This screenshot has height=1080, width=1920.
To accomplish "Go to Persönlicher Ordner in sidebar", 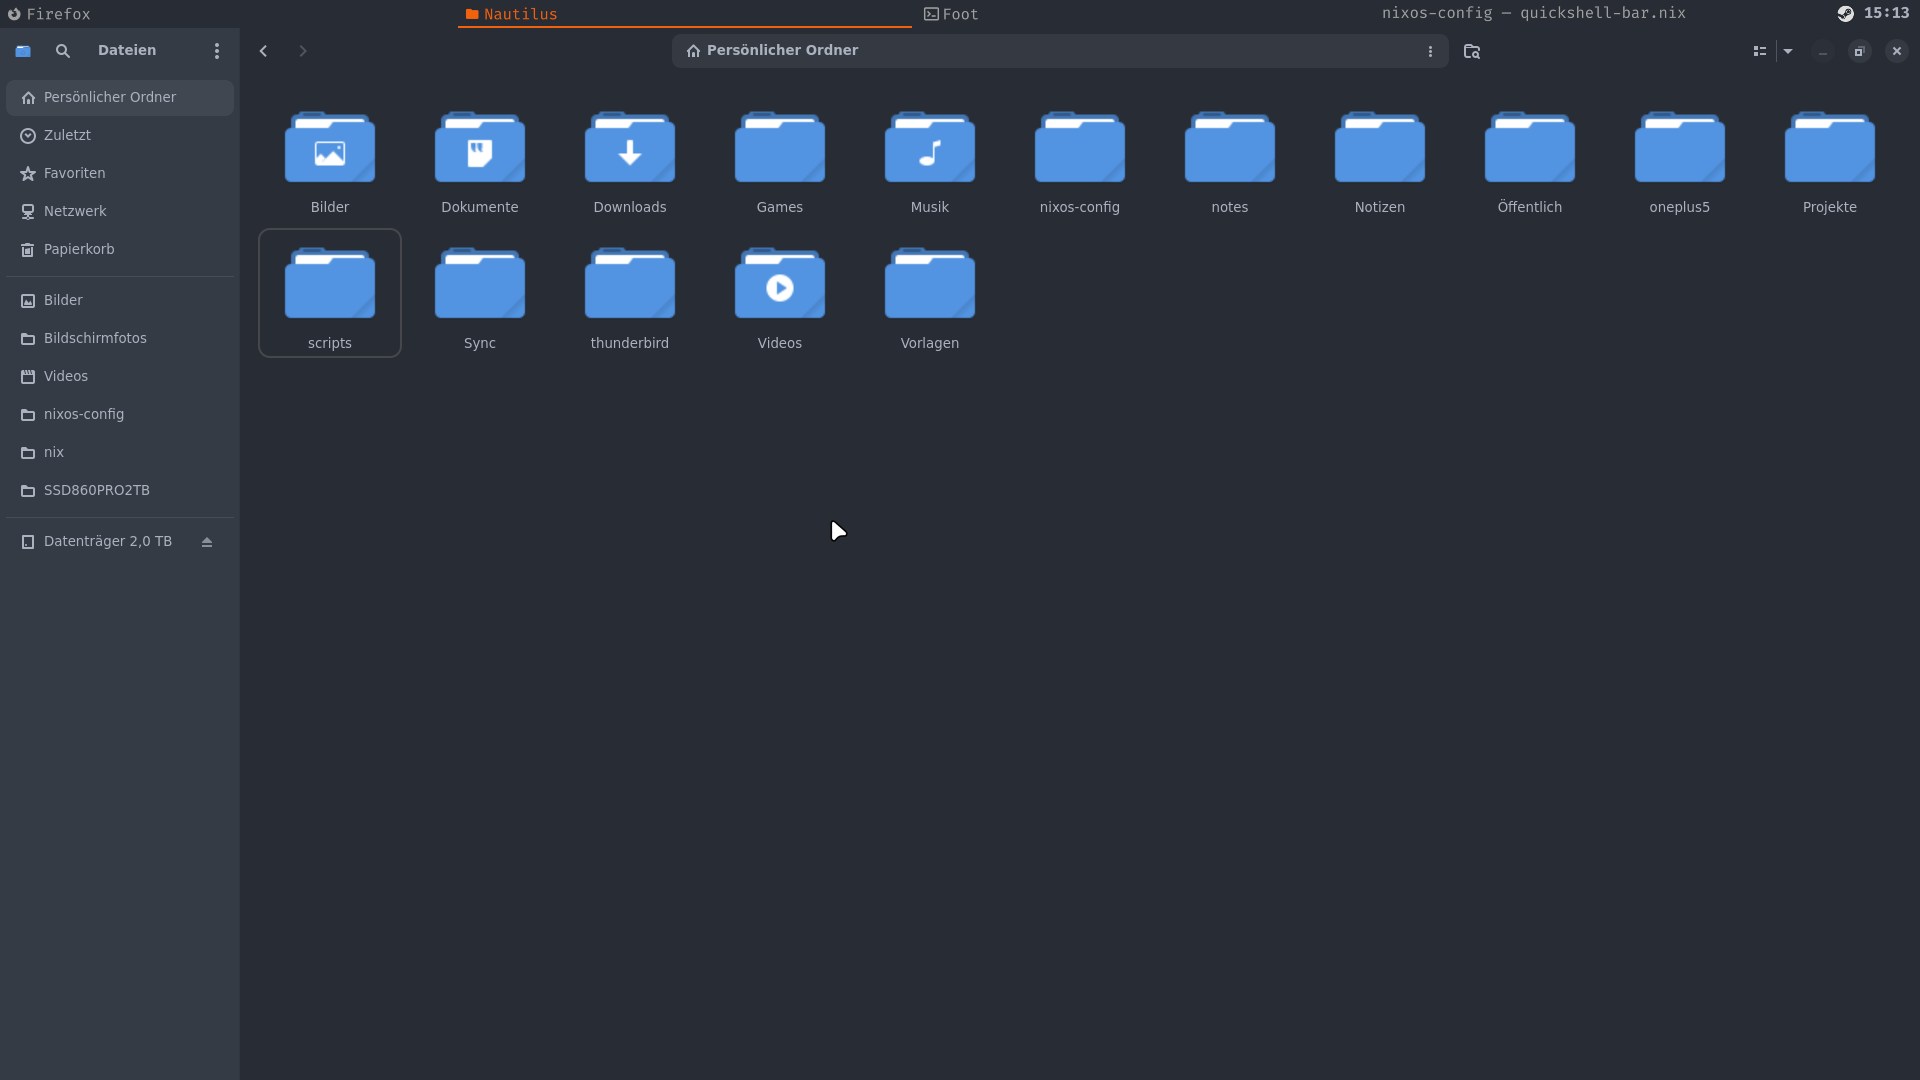I will tap(120, 98).
